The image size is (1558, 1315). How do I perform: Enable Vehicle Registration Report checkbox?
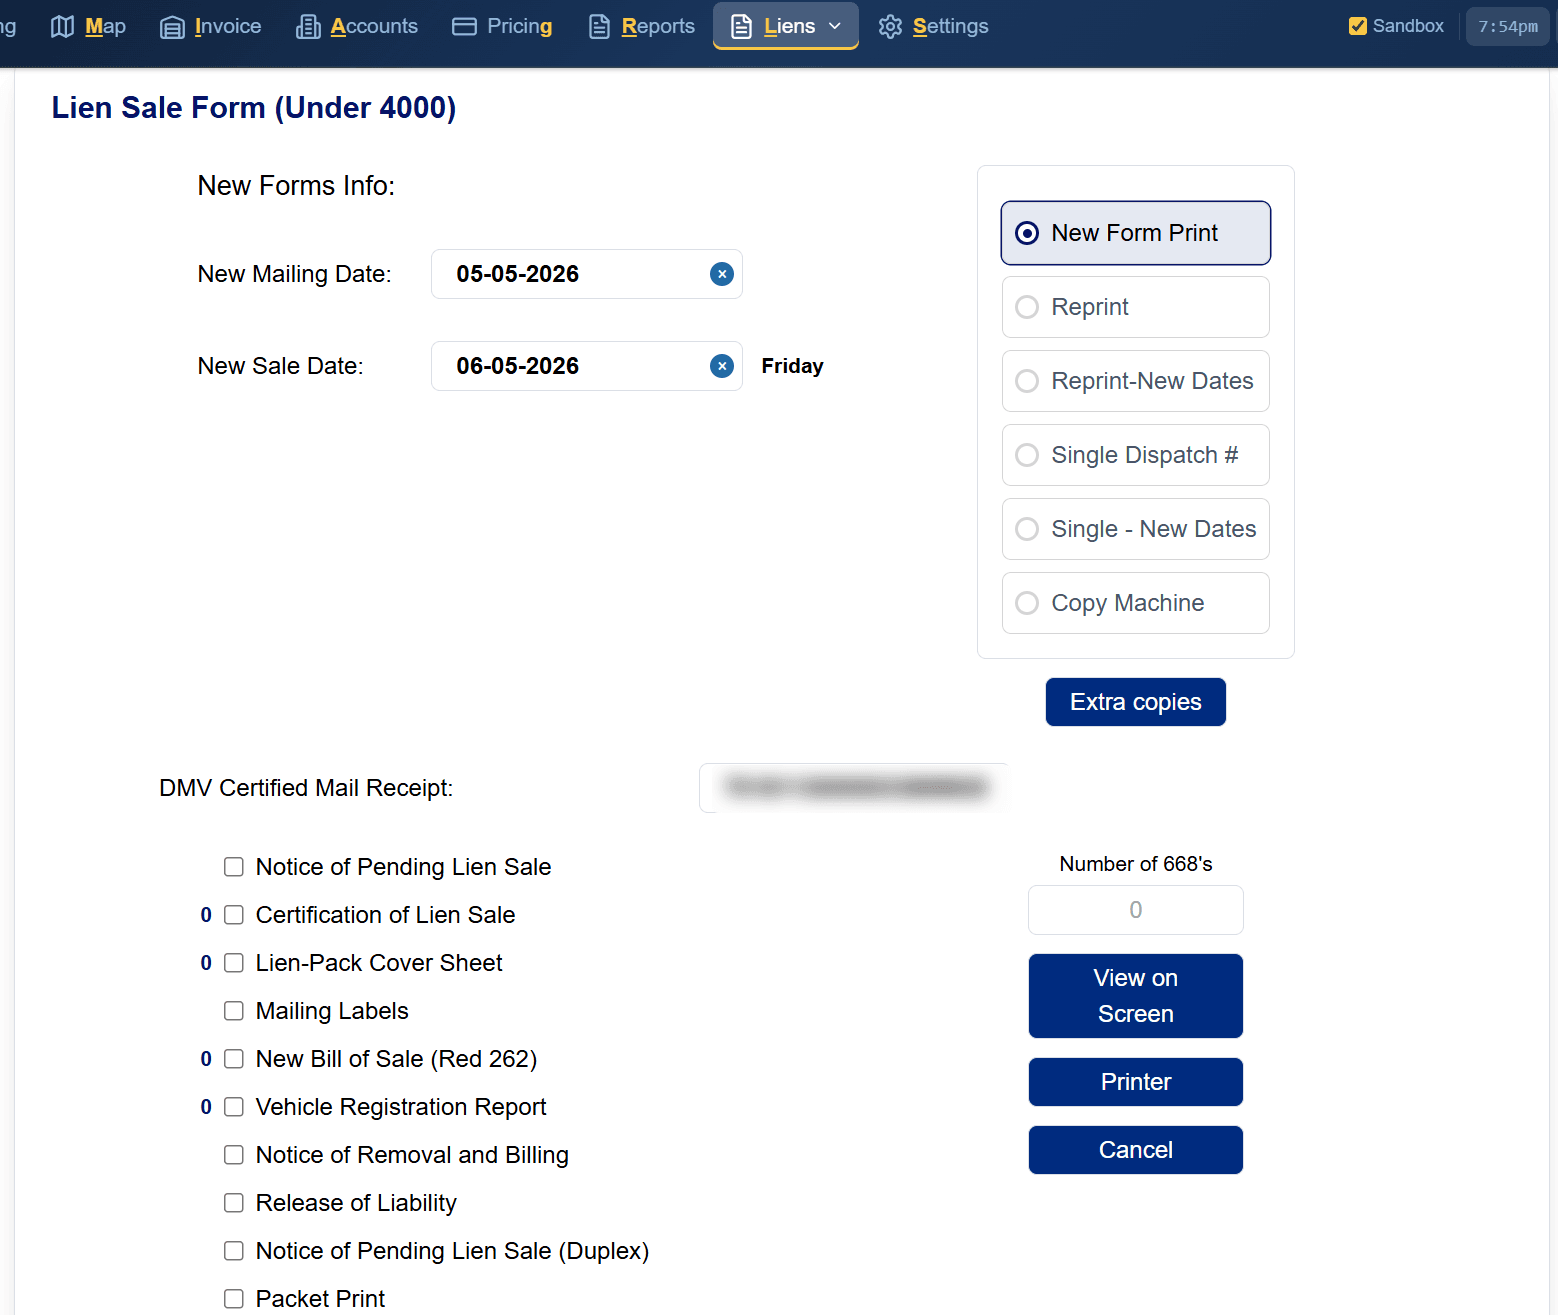234,1107
